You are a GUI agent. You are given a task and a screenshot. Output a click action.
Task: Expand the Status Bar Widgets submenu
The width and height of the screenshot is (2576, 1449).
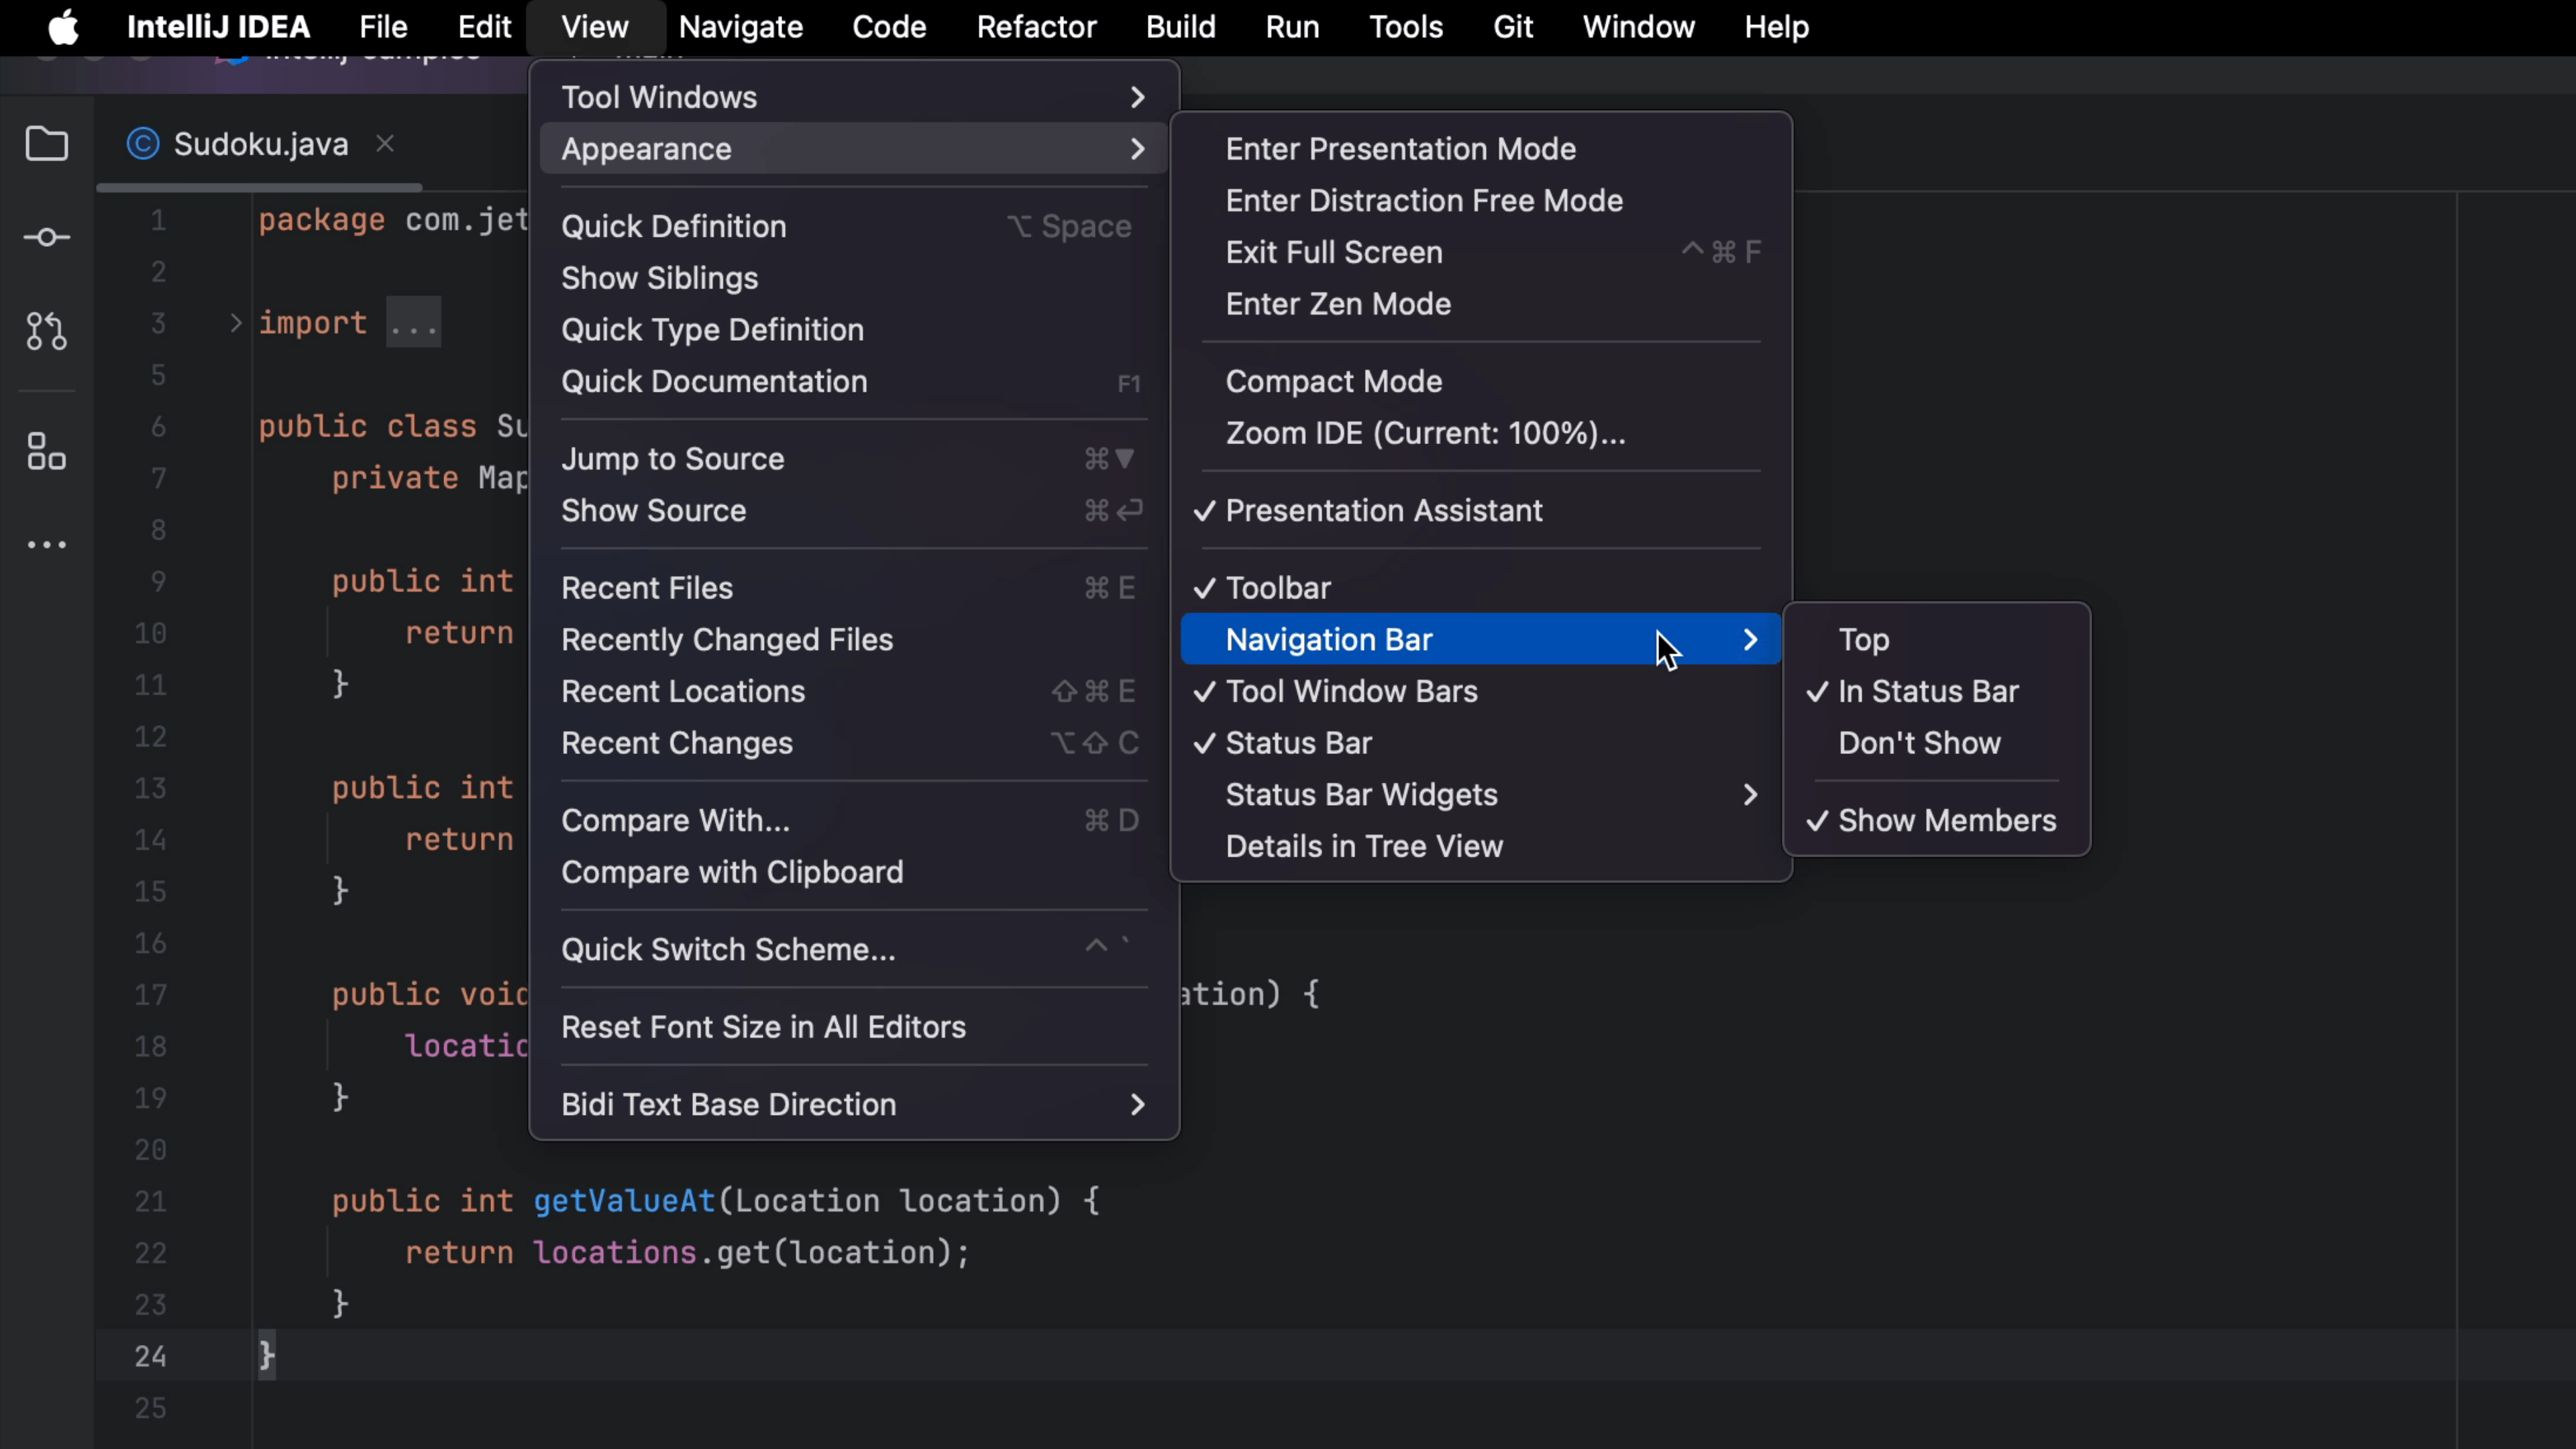[1483, 794]
